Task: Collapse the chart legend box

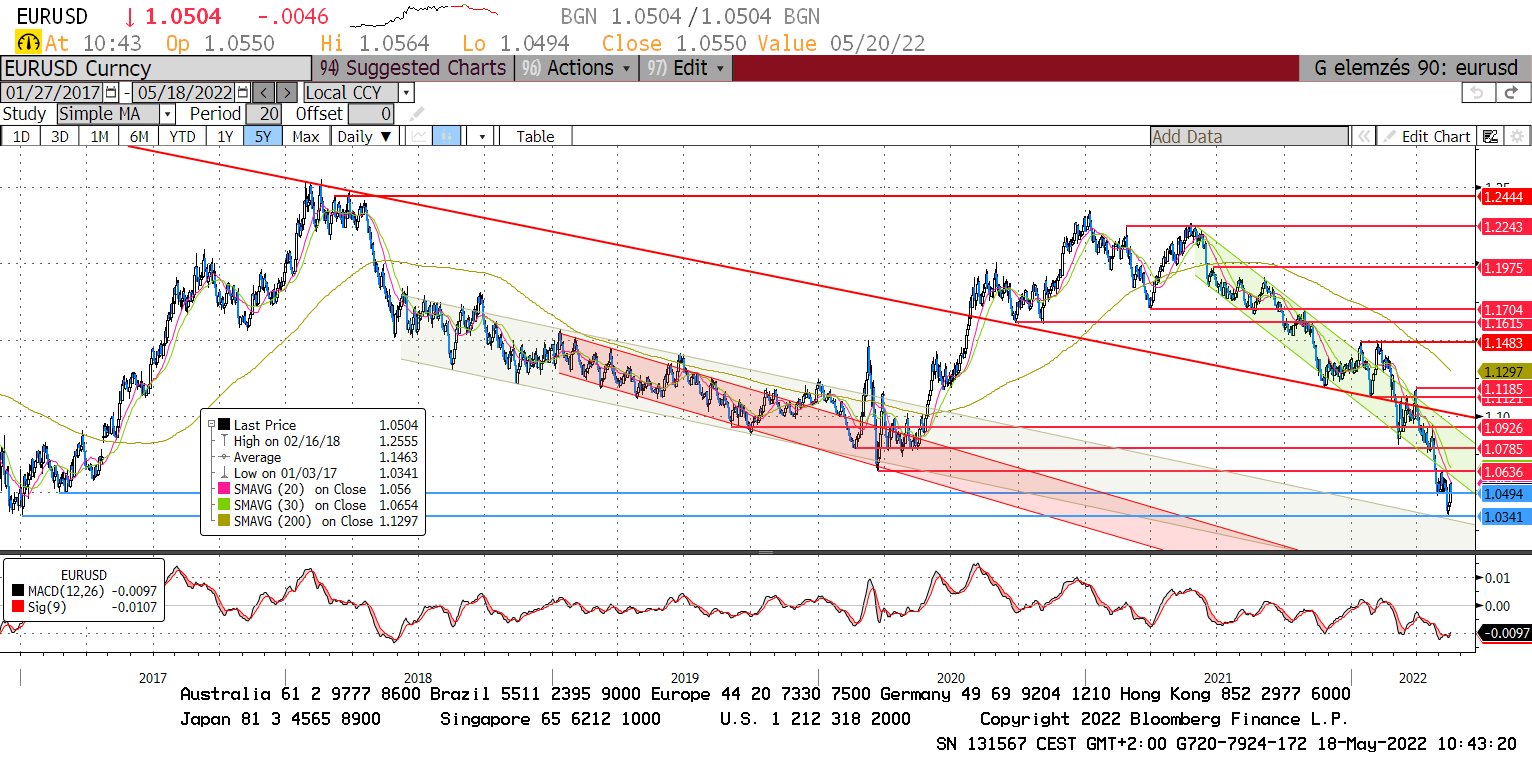Action: [211, 424]
